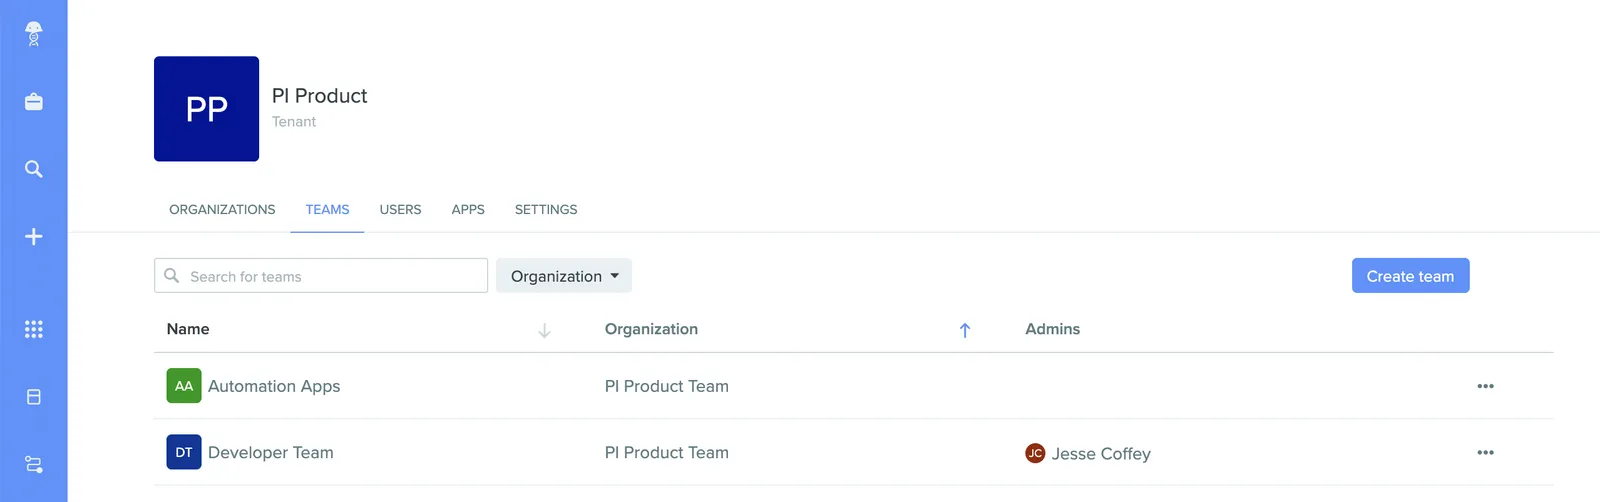Screen dimensions: 1600x502
Task: Click PI Product Team in Automation Apps row
Action: [667, 386]
